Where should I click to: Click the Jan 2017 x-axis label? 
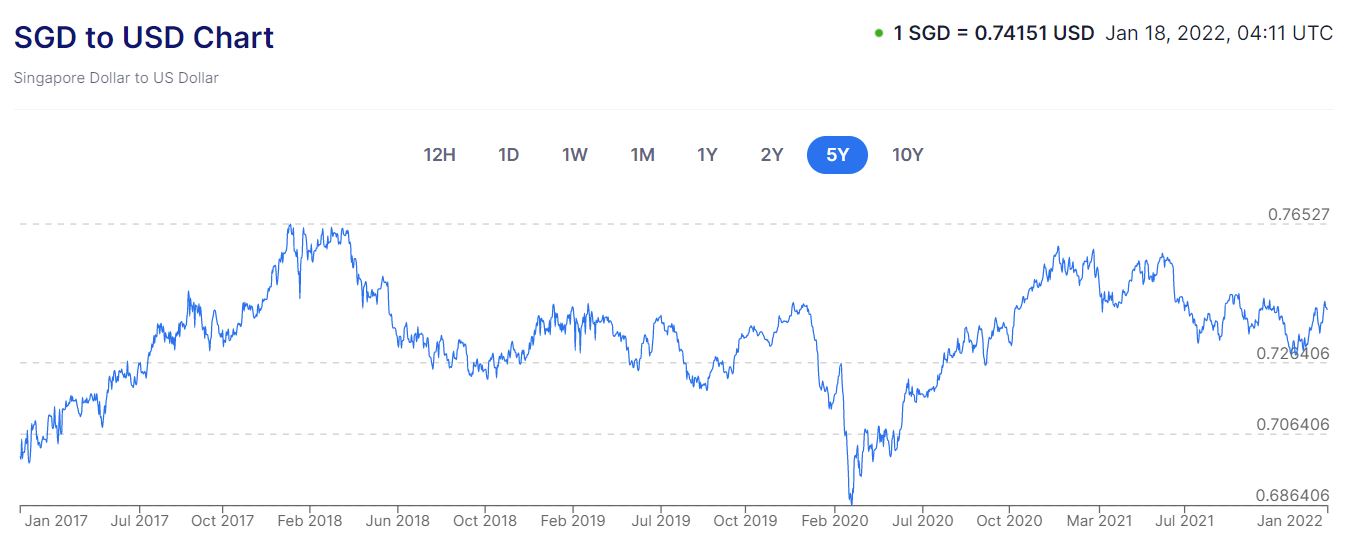click(57, 521)
